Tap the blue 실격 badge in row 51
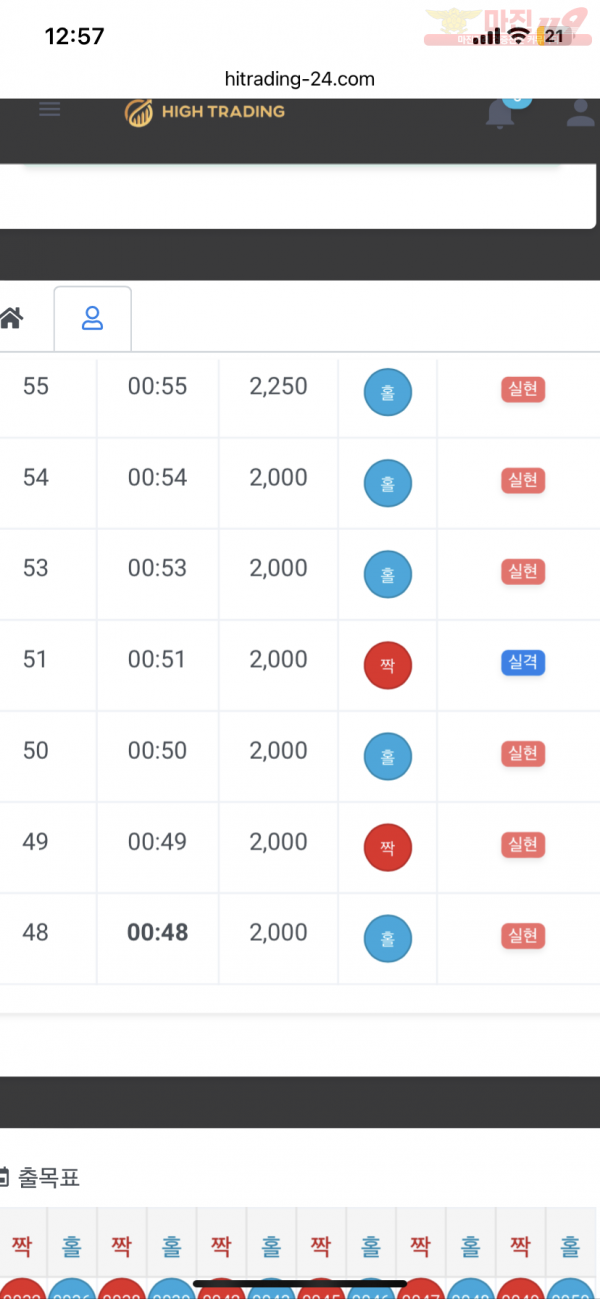600x1299 pixels. point(523,663)
